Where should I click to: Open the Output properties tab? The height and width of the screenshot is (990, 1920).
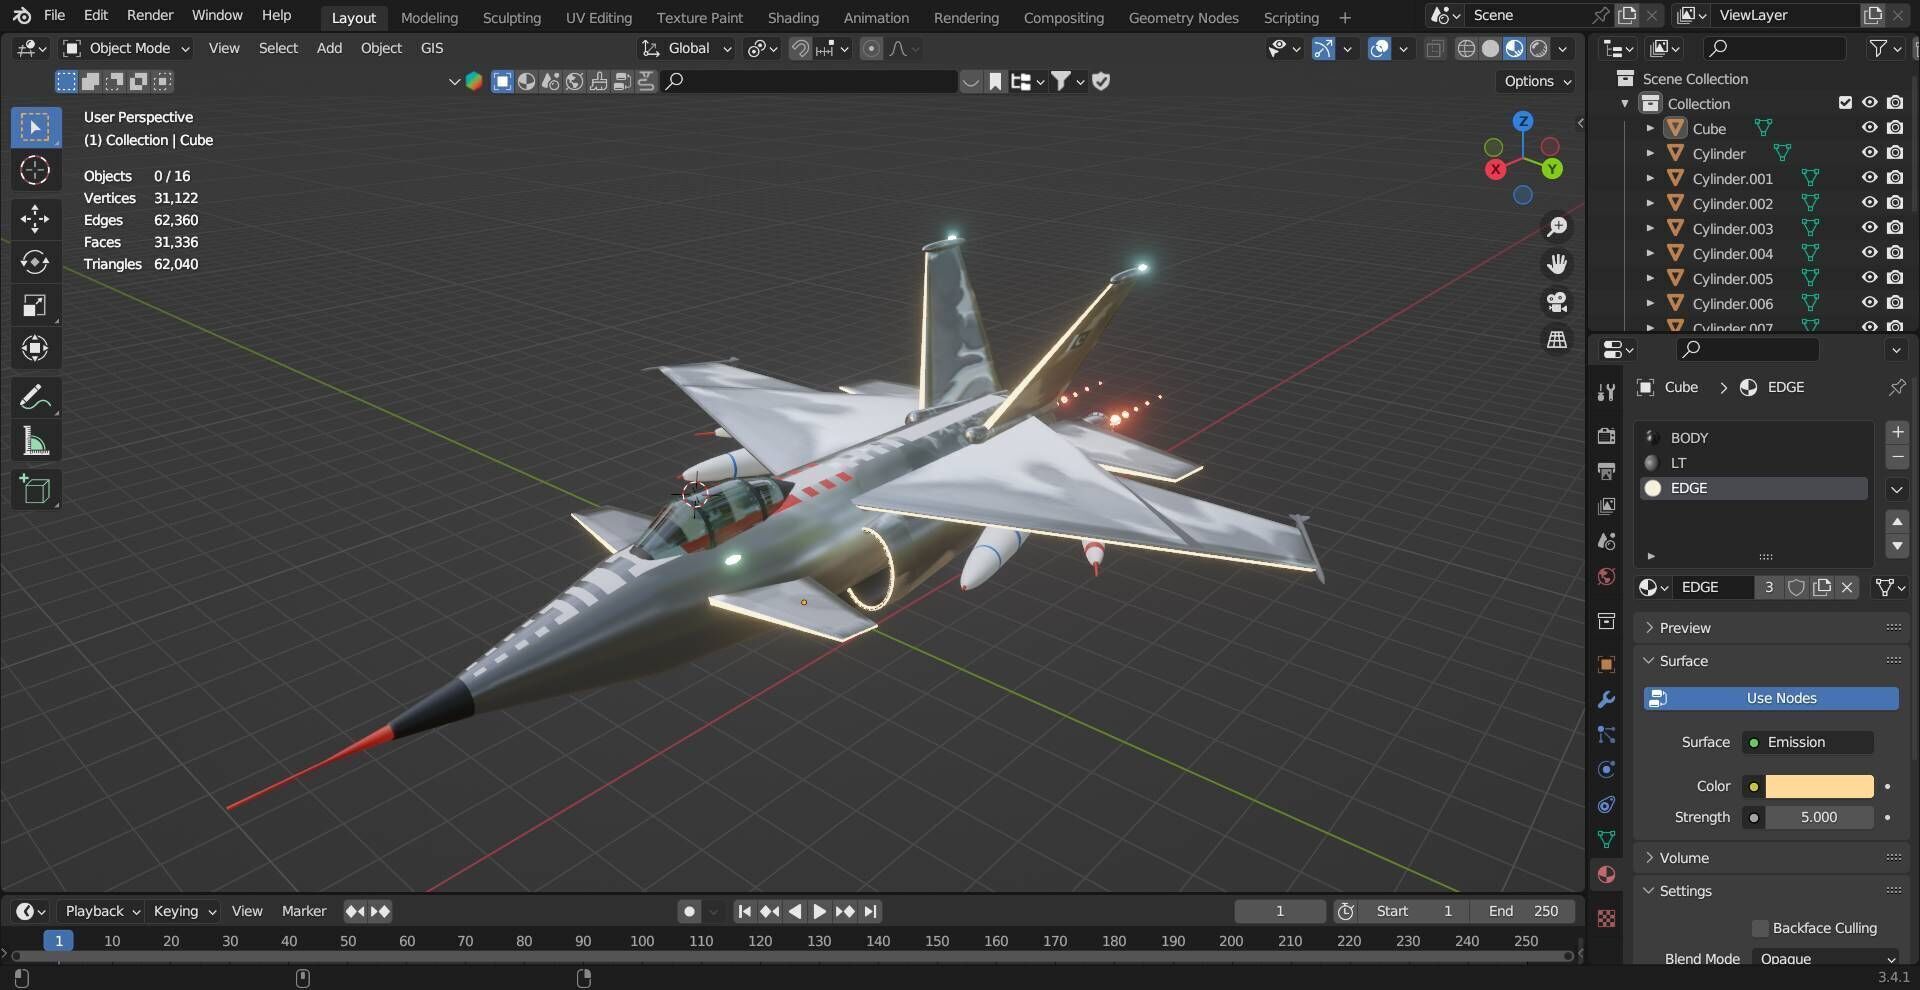coord(1606,471)
